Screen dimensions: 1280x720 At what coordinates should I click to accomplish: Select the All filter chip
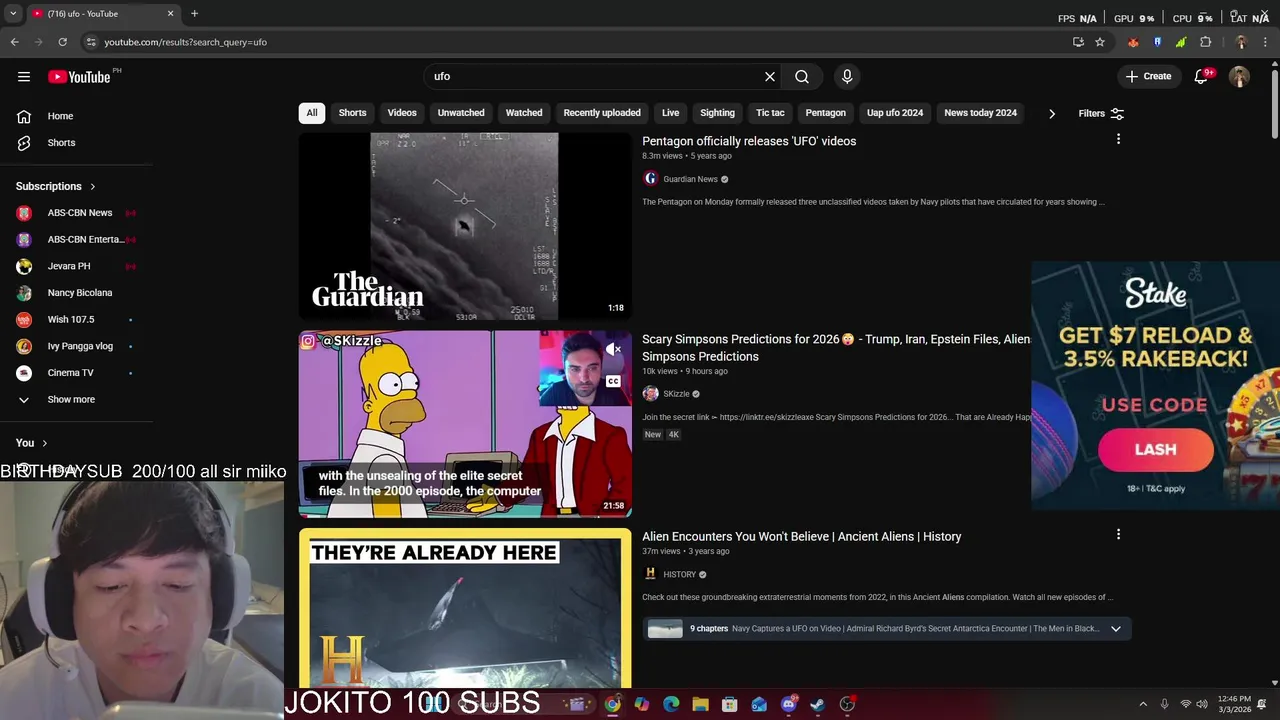[312, 113]
